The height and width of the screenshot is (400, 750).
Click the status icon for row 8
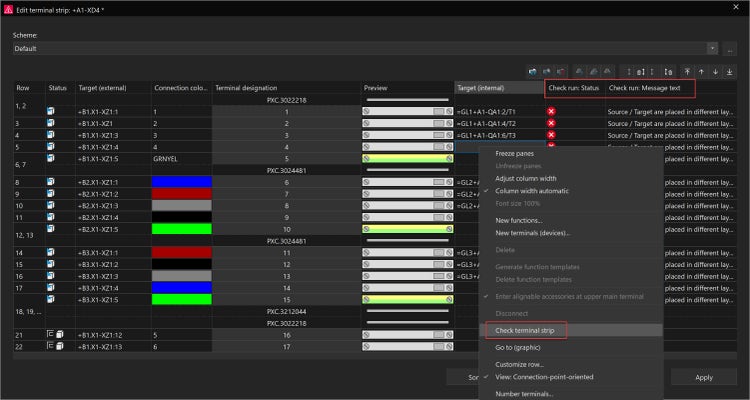tap(51, 182)
